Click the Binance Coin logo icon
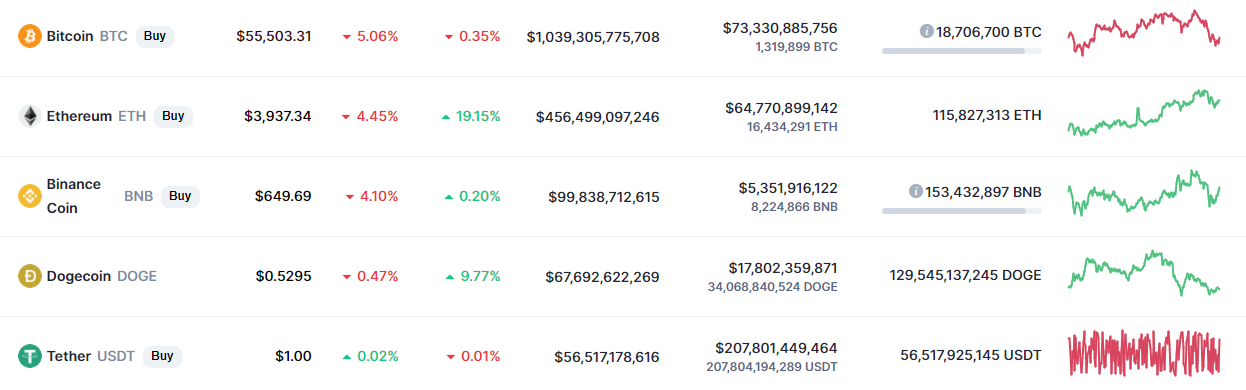 coord(30,196)
